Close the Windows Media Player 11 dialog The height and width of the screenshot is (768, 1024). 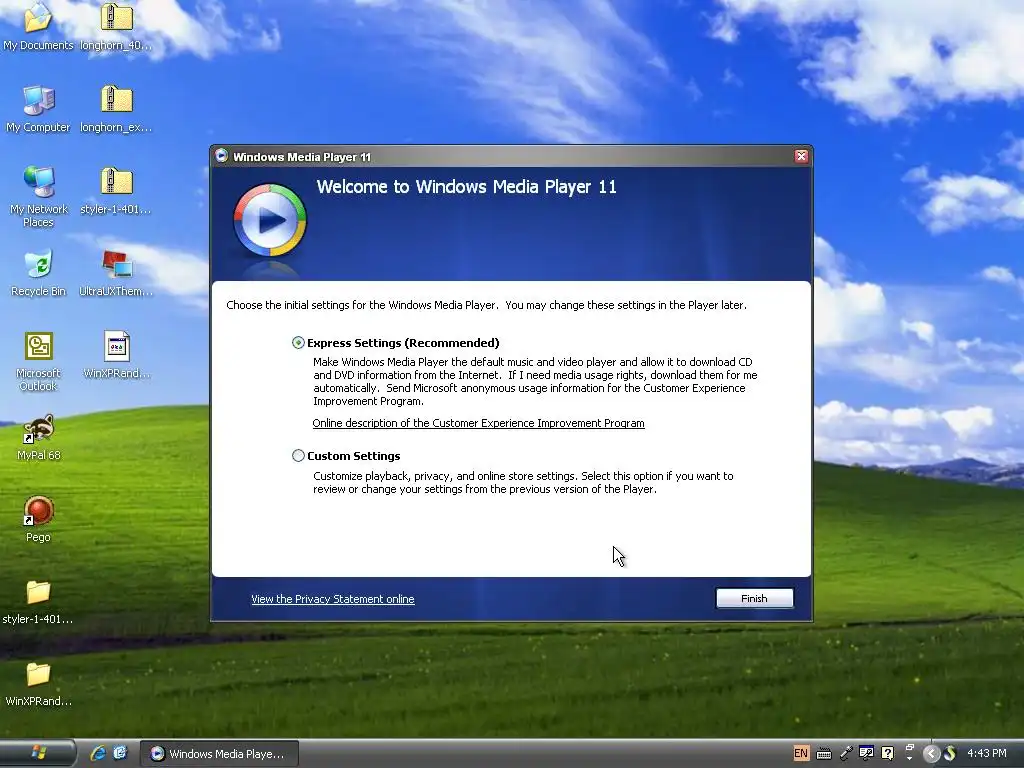click(x=801, y=156)
